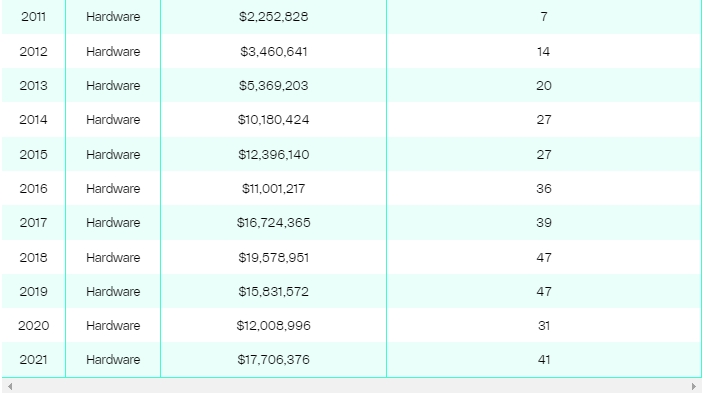This screenshot has height=393, width=704.
Task: Select the 2014 year cell
Action: (34, 120)
